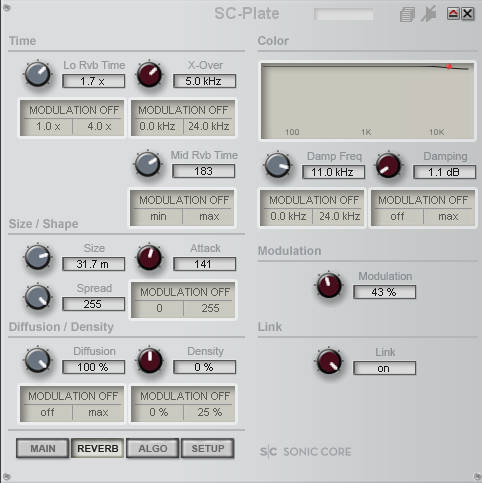This screenshot has width=482, height=483.
Task: Click Damp Freq modulation maximum 24.0 kHz
Action: pyautogui.click(x=339, y=216)
